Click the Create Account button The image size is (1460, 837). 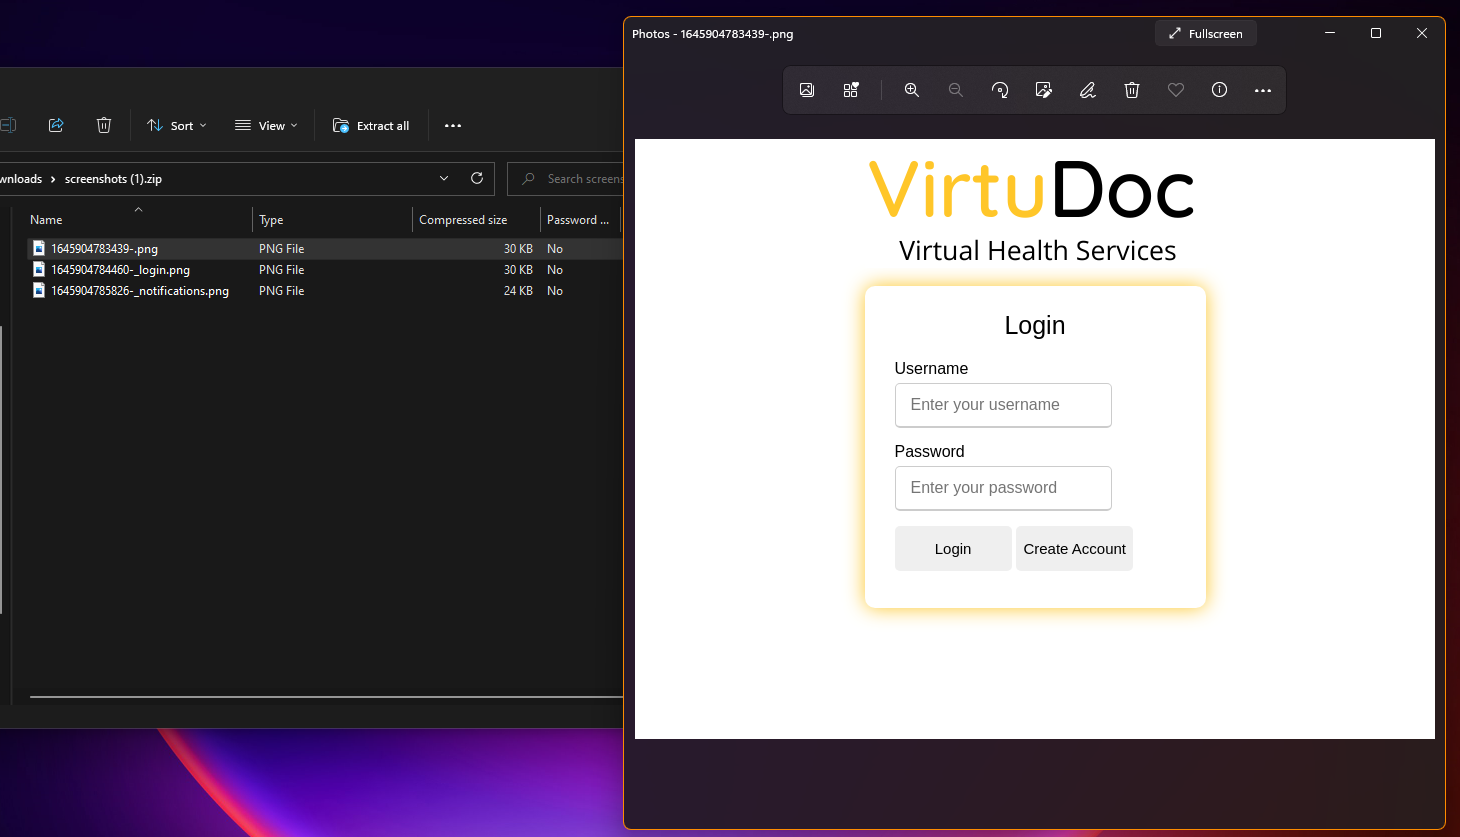click(x=1074, y=549)
